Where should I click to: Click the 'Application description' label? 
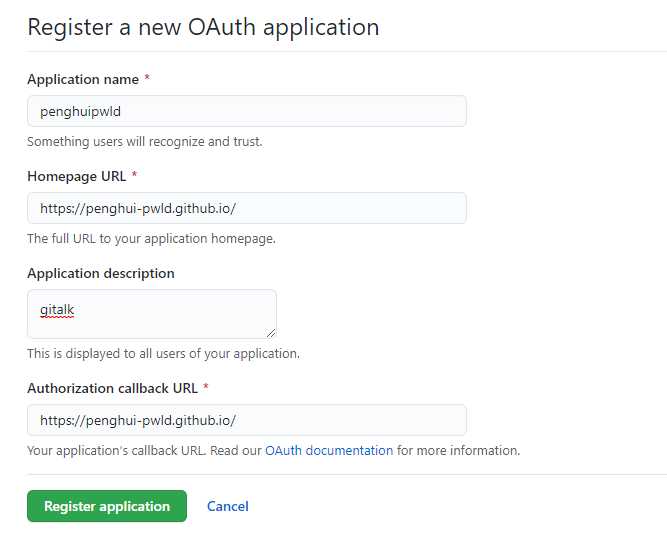[100, 273]
